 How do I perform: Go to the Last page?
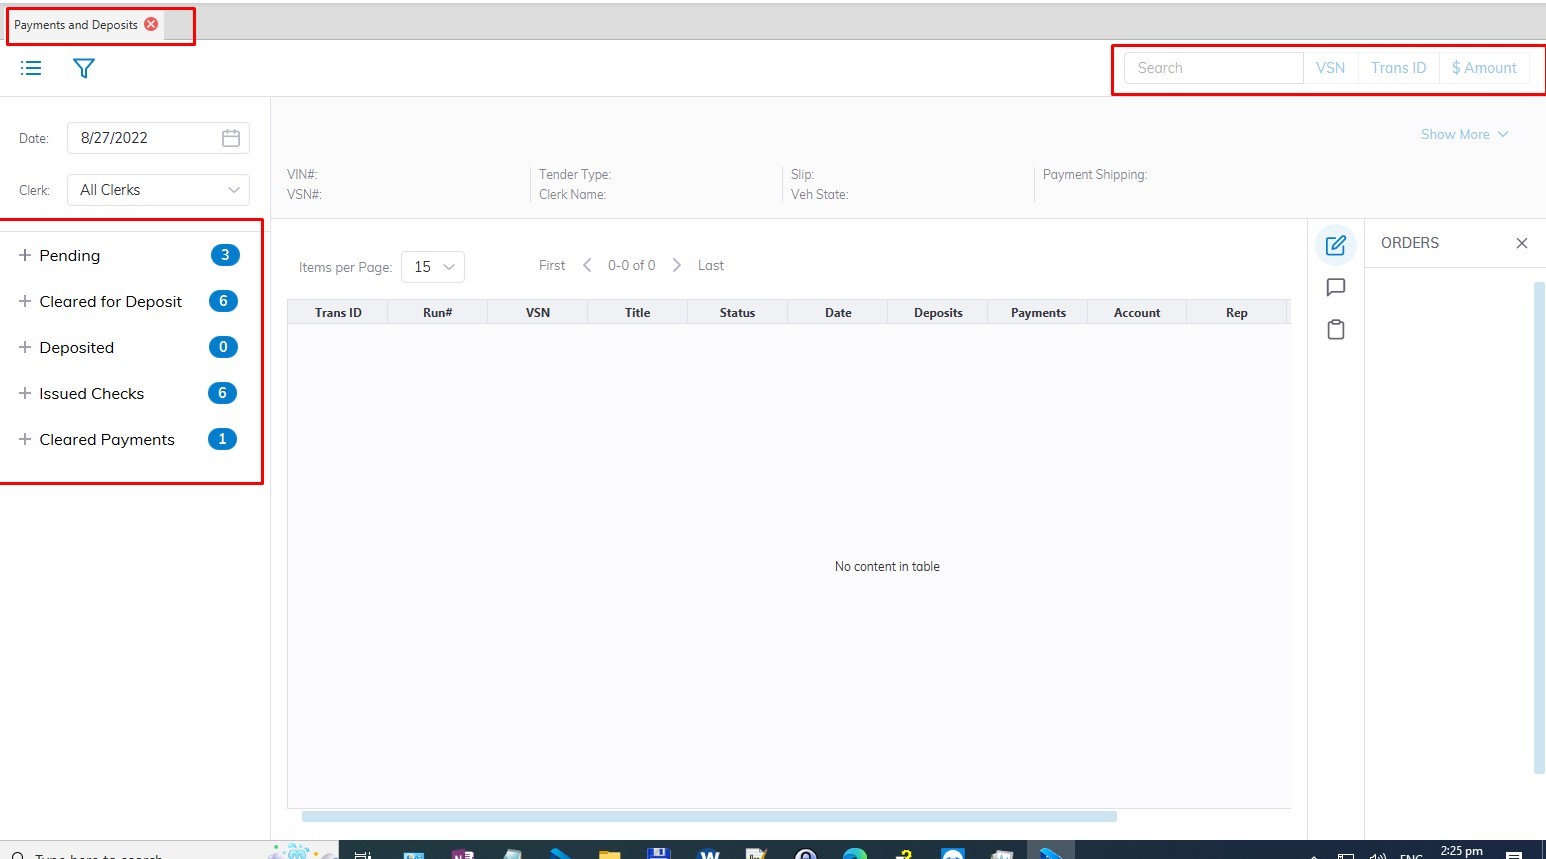tap(710, 265)
